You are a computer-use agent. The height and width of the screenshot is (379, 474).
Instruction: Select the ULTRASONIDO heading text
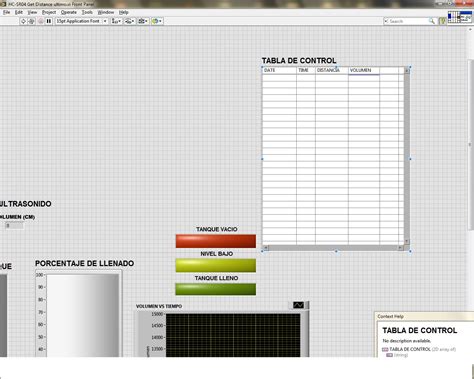click(26, 204)
